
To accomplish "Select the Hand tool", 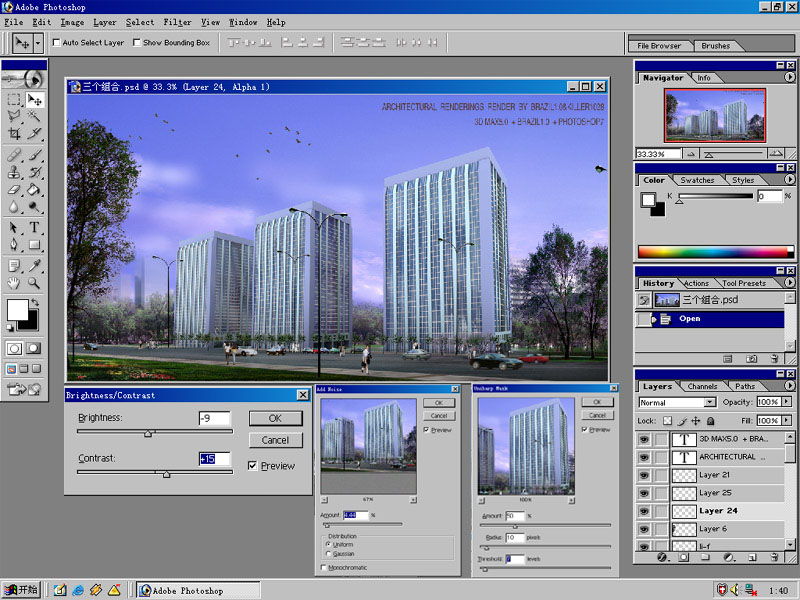I will click(14, 283).
